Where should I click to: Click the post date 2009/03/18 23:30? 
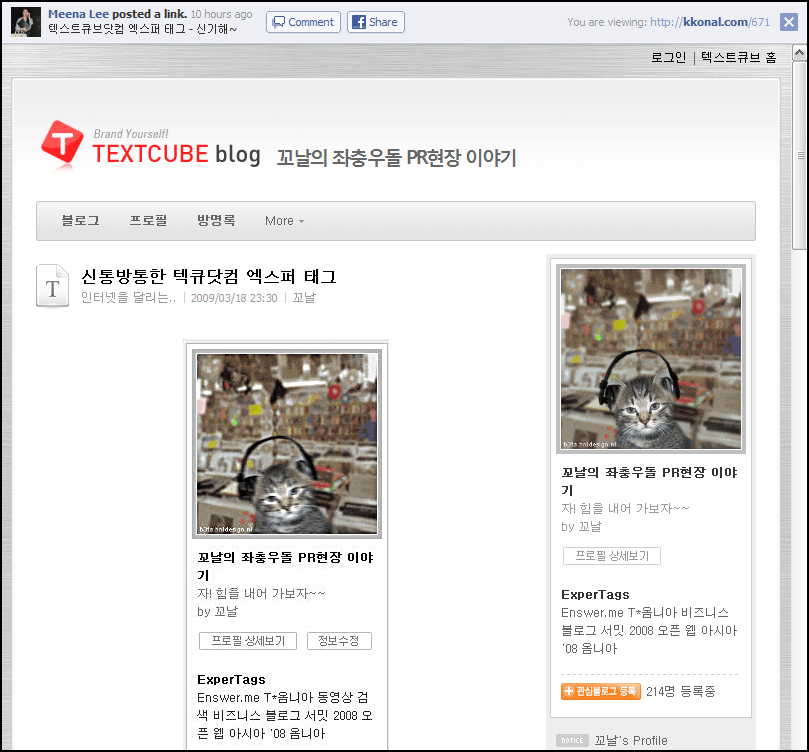(x=234, y=298)
